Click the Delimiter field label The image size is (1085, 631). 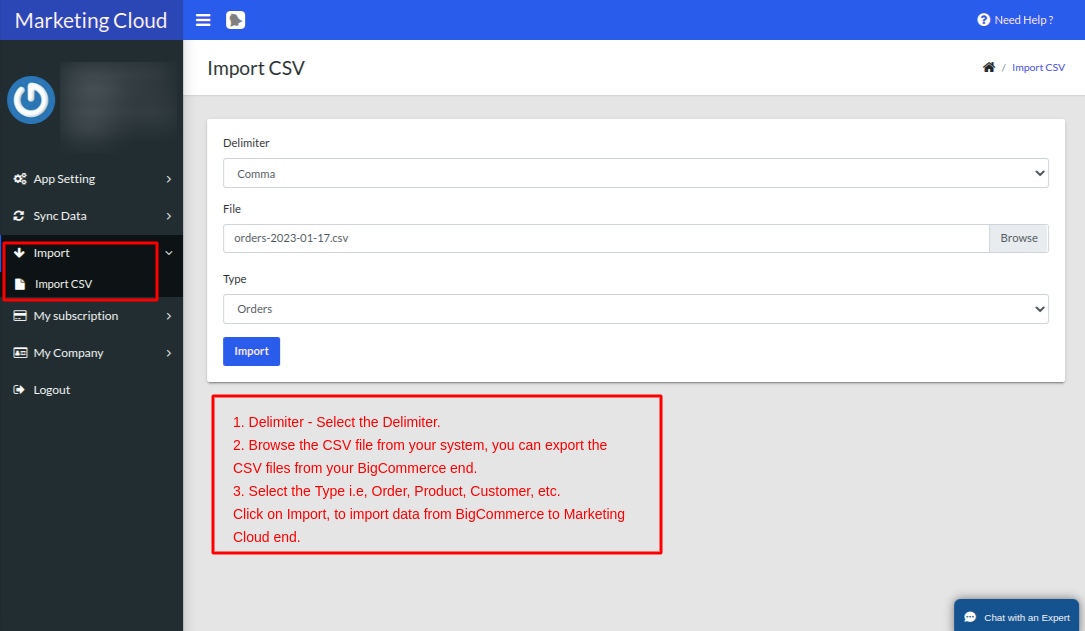[x=246, y=143]
